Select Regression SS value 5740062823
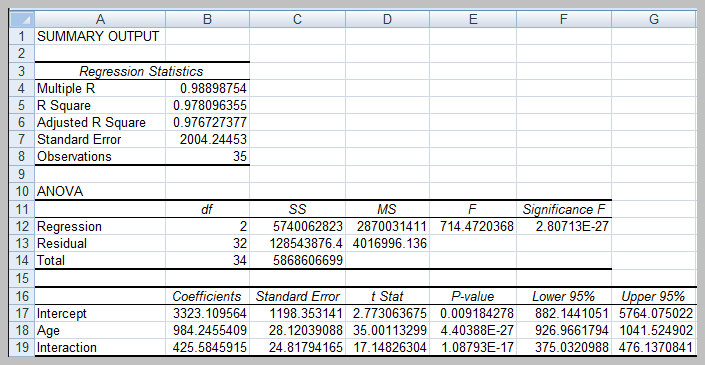This screenshot has height=365, width=705. [x=297, y=226]
